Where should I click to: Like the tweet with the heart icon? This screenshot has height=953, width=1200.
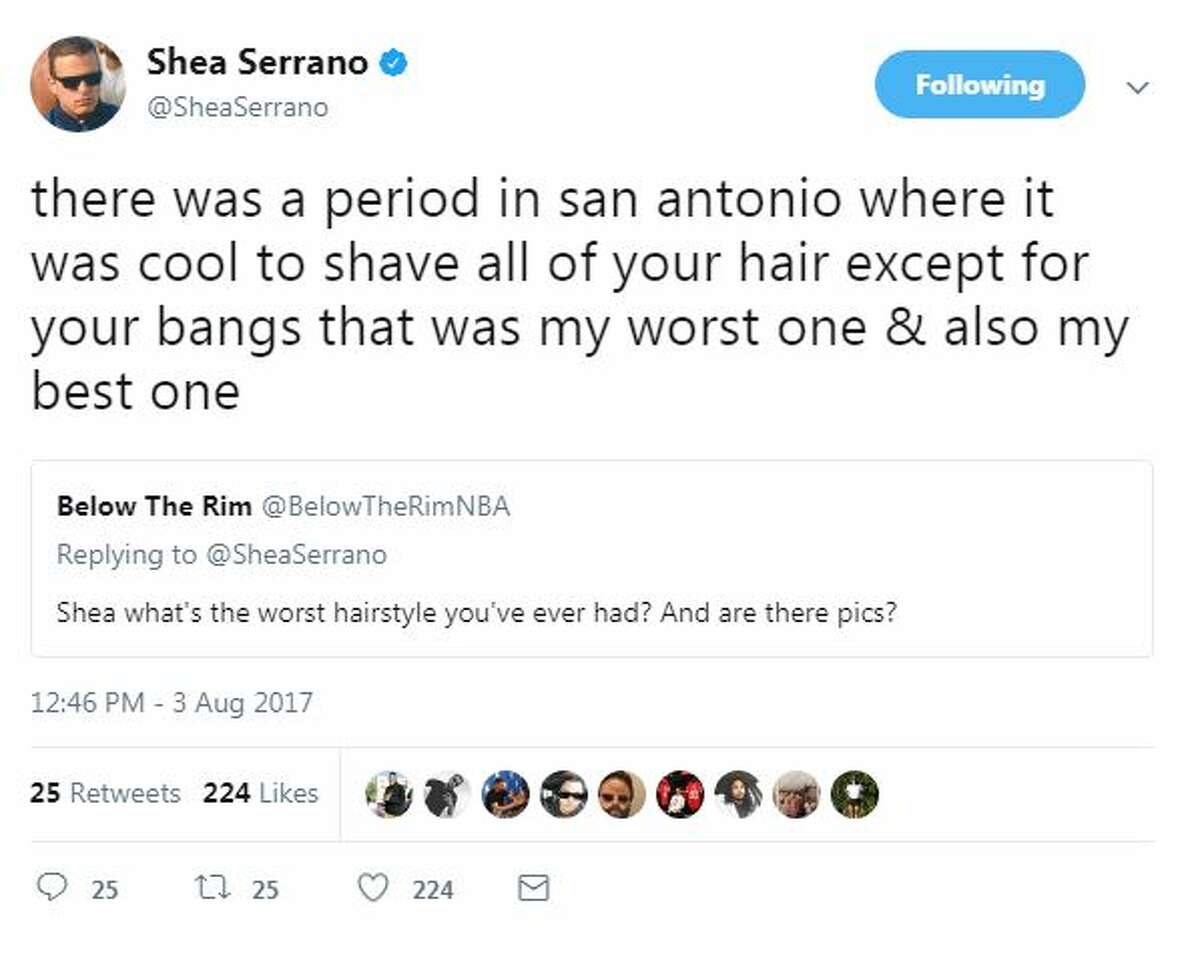(x=373, y=888)
